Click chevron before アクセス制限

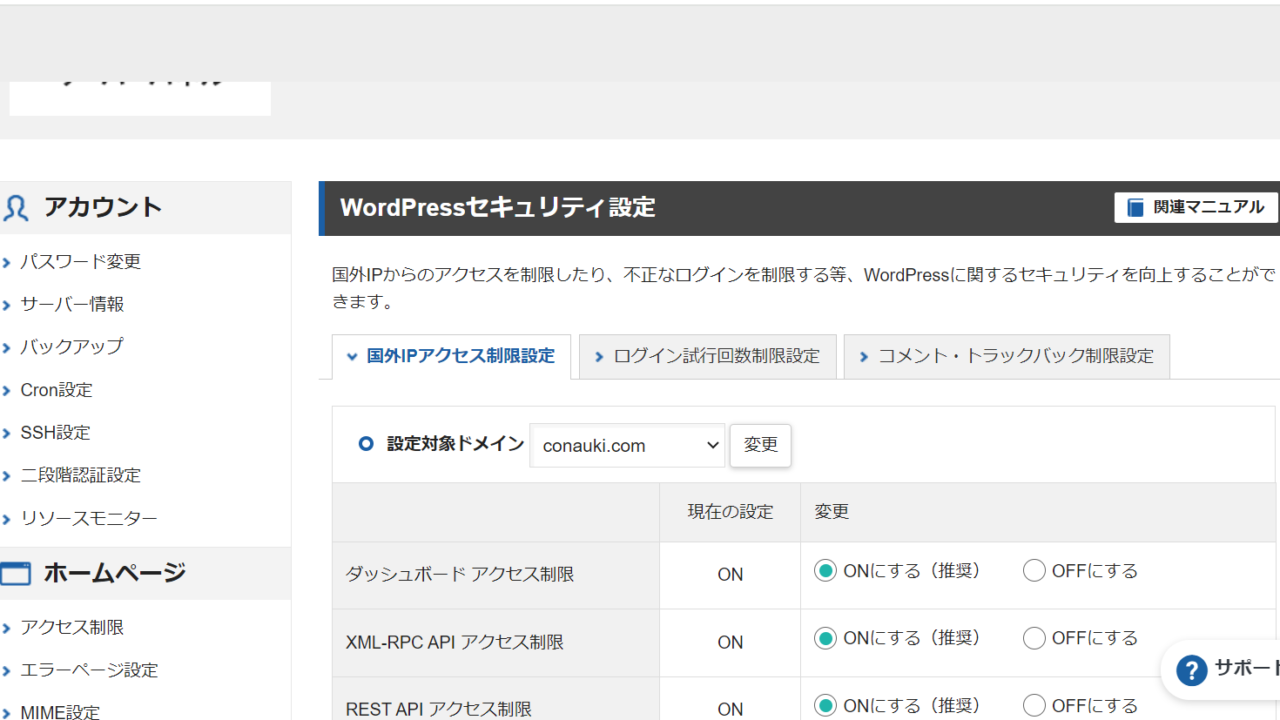click(x=7, y=629)
